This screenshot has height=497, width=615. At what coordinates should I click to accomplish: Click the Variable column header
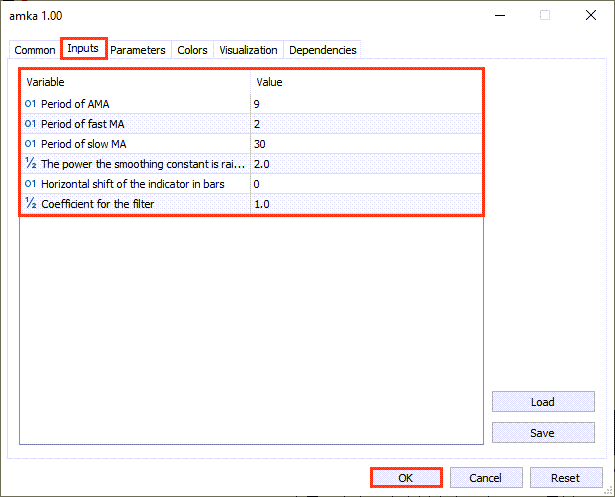pos(135,81)
